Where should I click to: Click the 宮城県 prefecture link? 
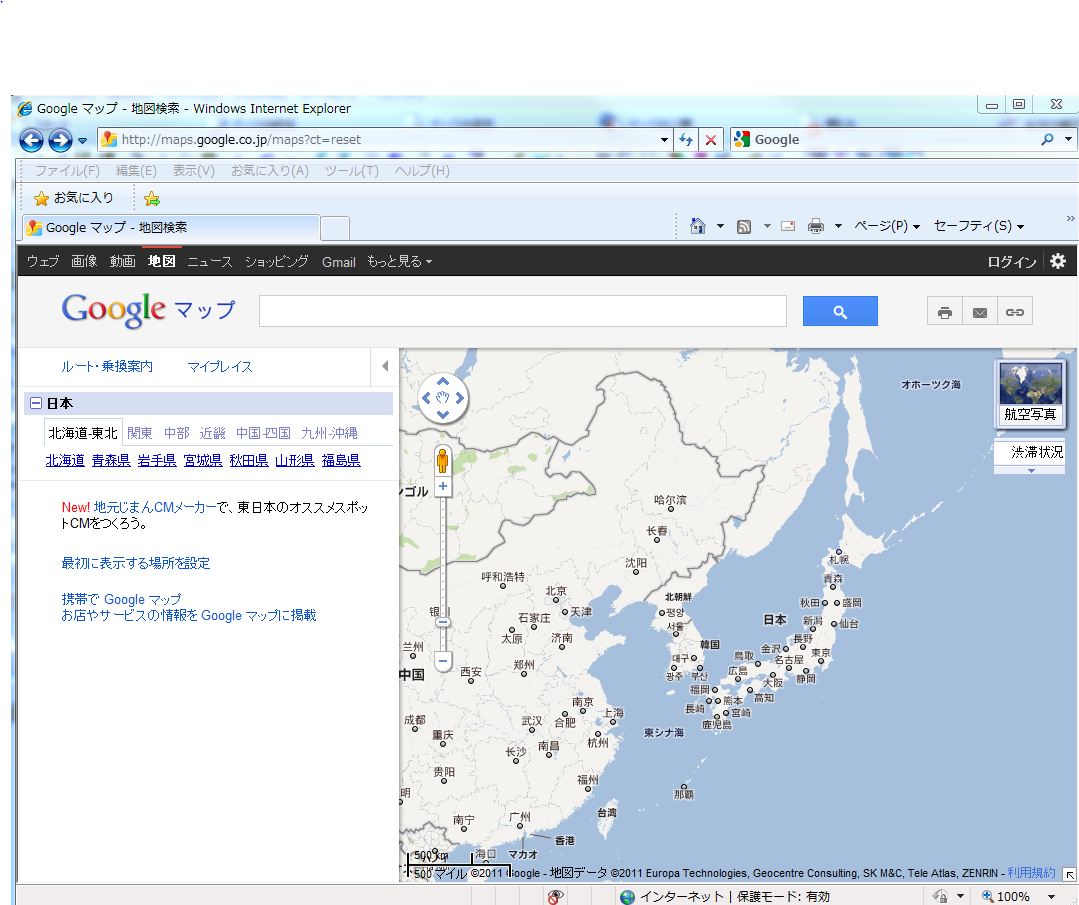click(203, 460)
